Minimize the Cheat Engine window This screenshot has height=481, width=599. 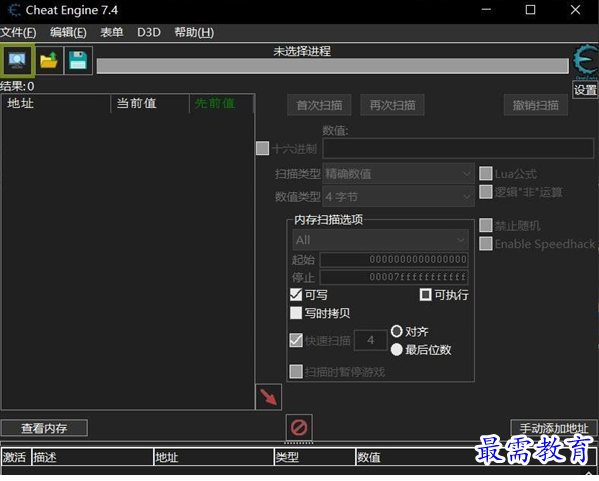click(x=486, y=10)
